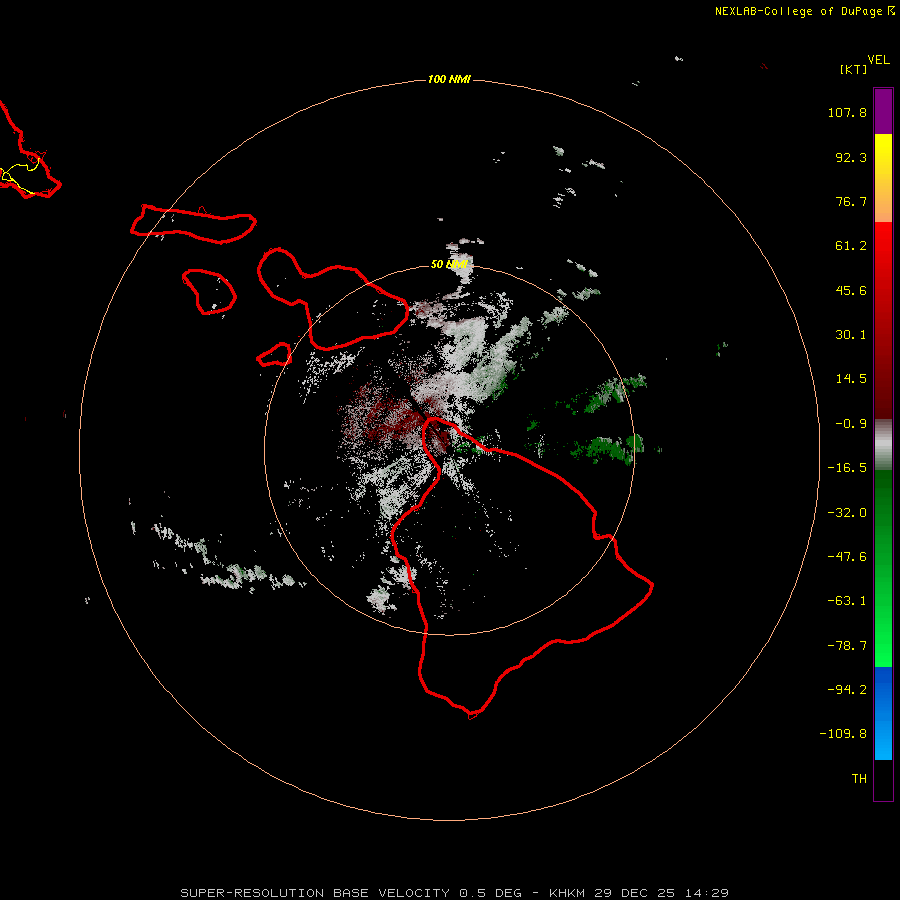This screenshot has width=900, height=900.
Task: Click the -109.8 legend value
Action: [x=843, y=734]
